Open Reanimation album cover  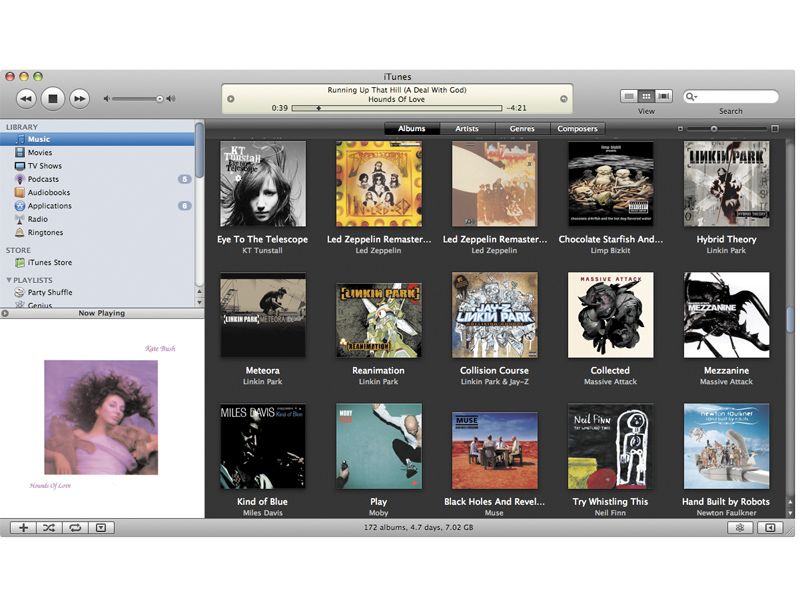pyautogui.click(x=379, y=320)
